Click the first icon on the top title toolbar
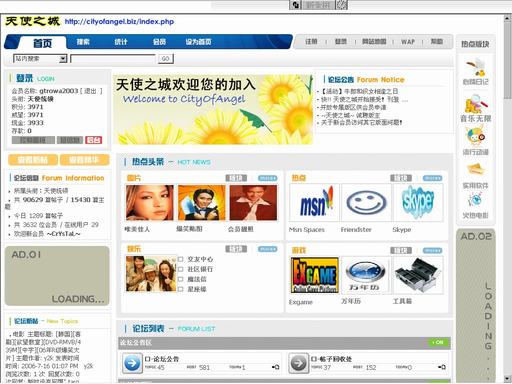 [295, 5]
